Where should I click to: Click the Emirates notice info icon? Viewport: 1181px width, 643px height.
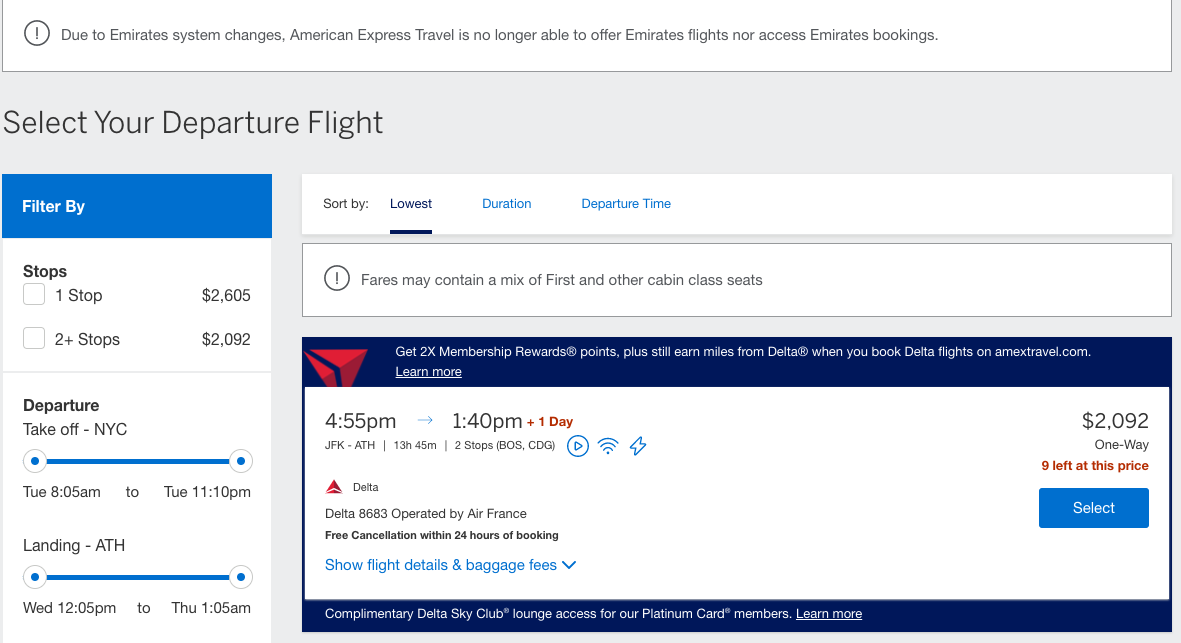pyautogui.click(x=37, y=35)
